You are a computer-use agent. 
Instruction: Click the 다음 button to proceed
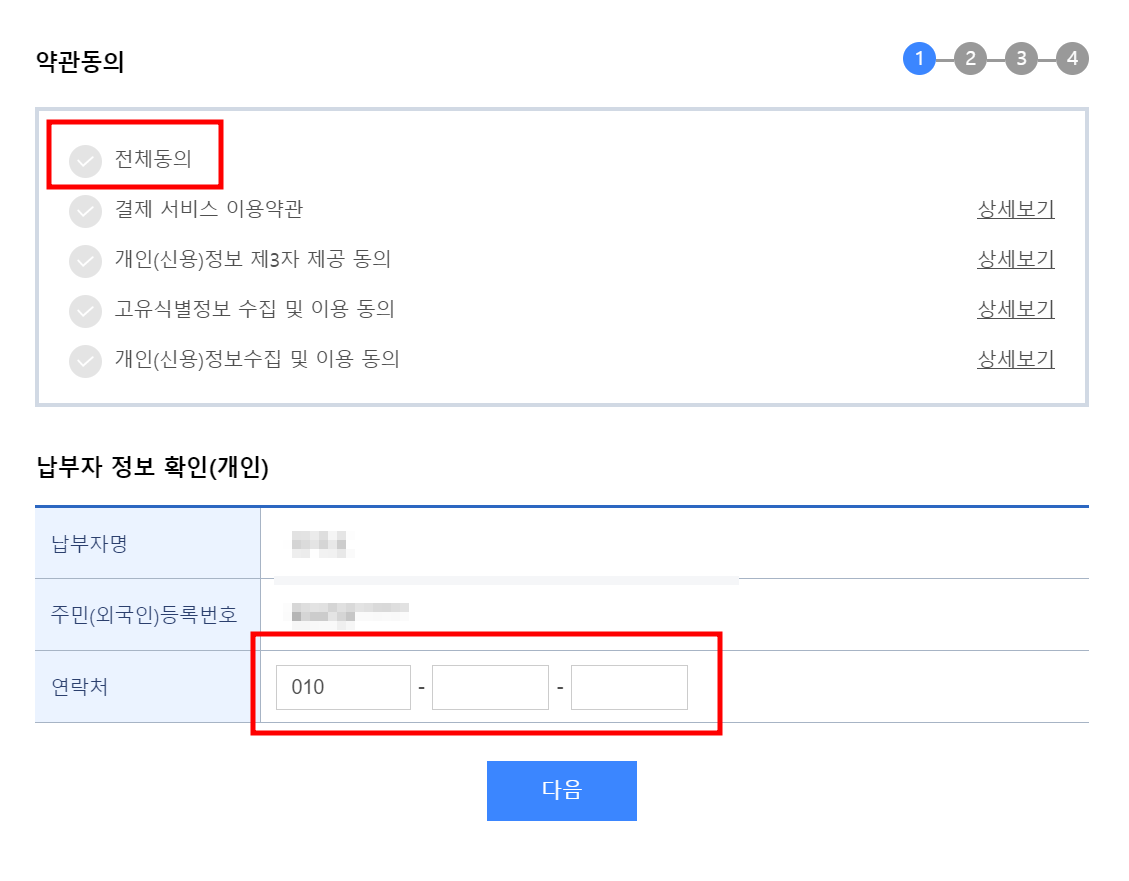(561, 790)
